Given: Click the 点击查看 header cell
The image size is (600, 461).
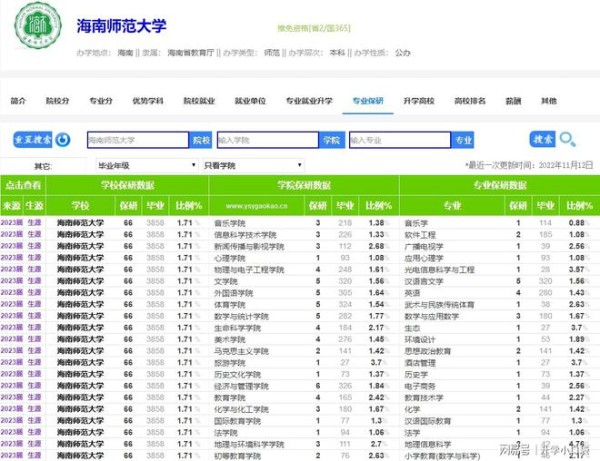Looking at the screenshot, I should tap(23, 185).
